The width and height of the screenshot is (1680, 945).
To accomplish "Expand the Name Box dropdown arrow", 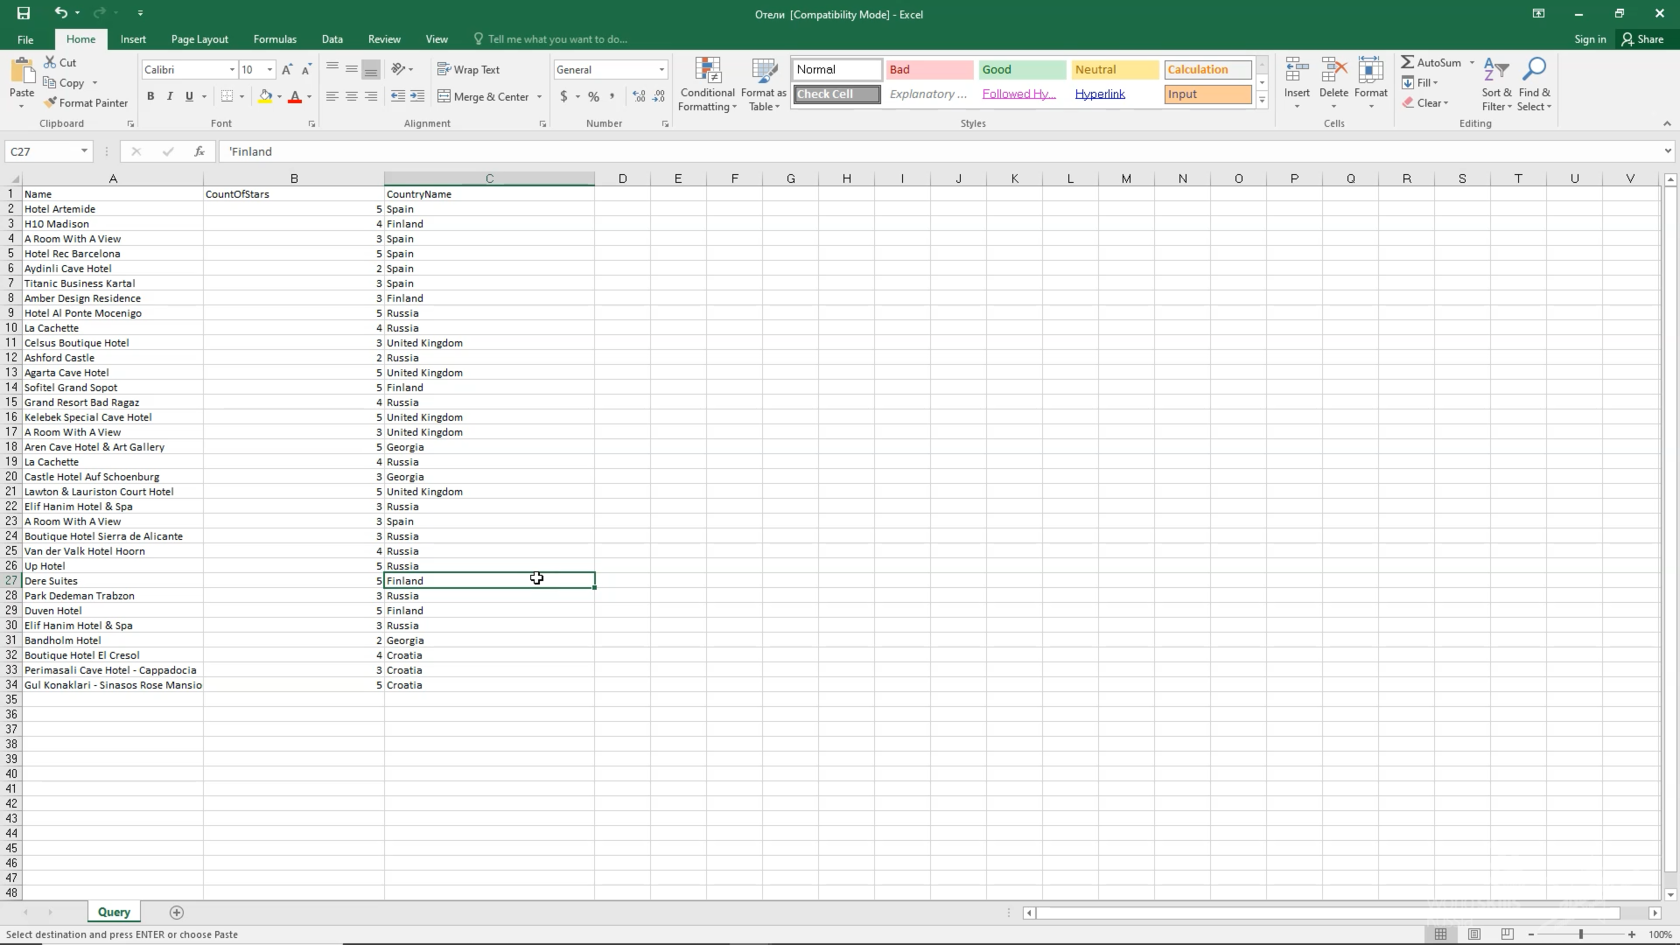I will pyautogui.click(x=84, y=152).
